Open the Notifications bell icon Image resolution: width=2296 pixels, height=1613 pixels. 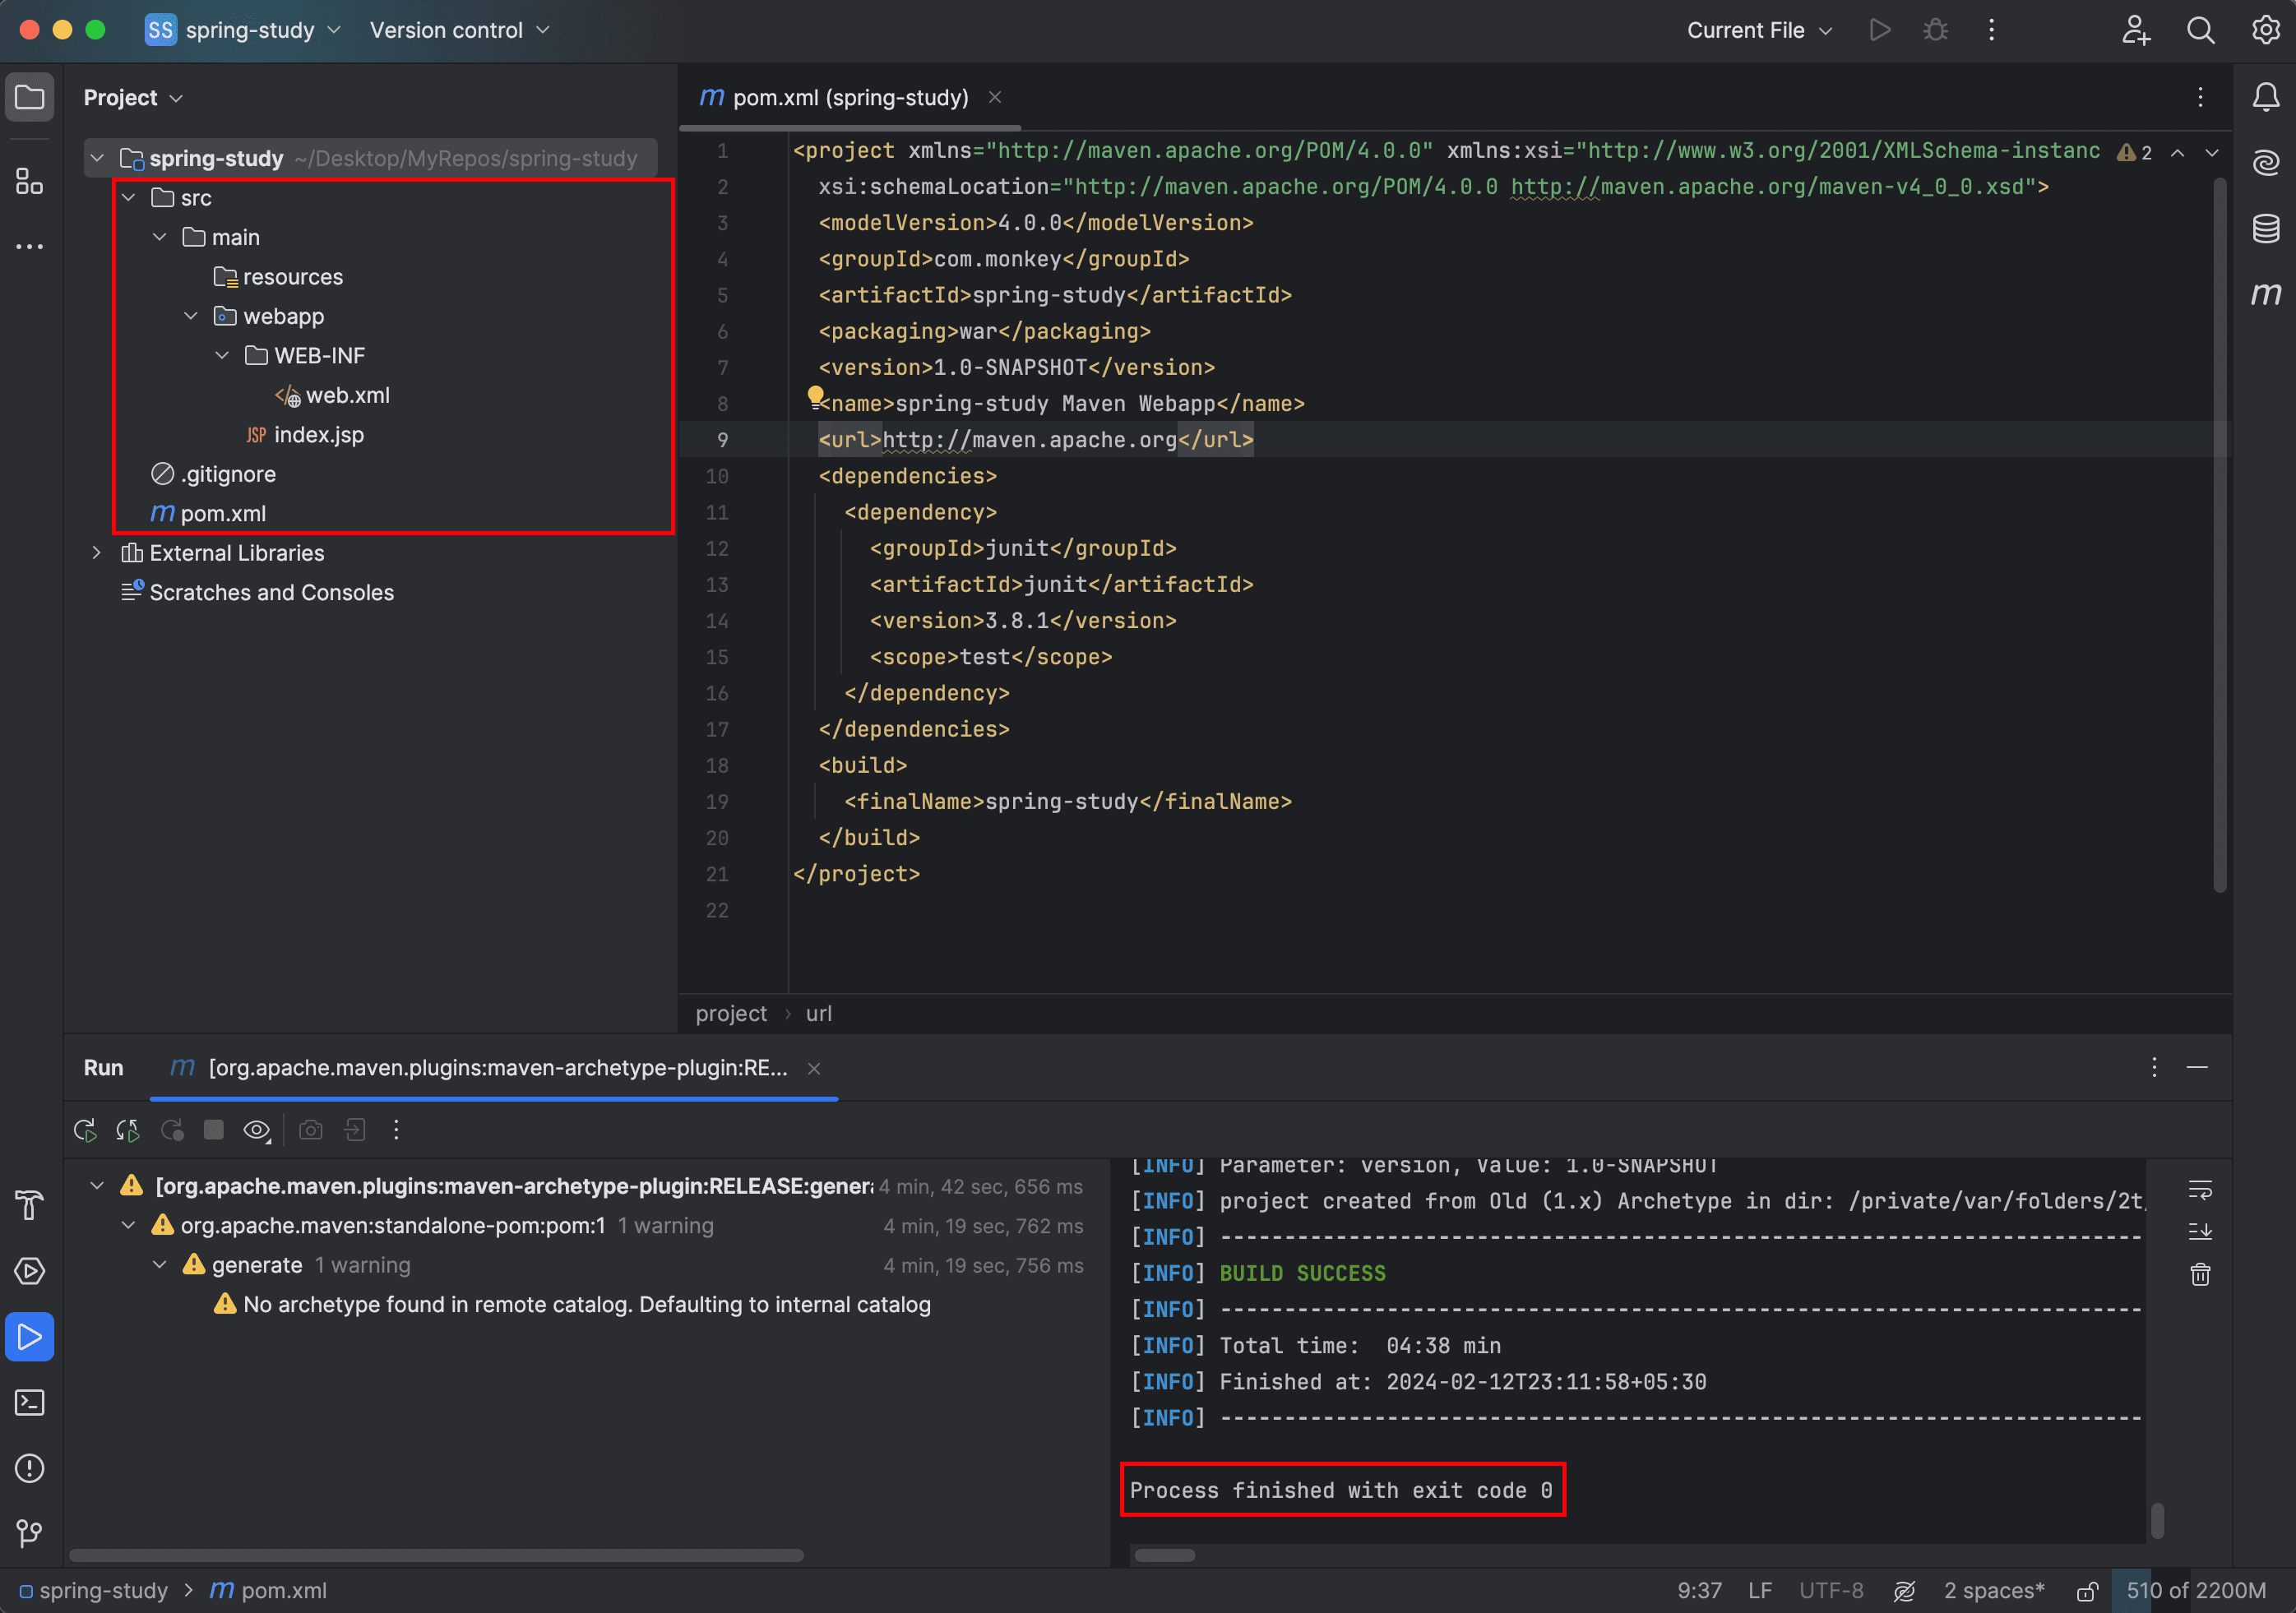[x=2266, y=97]
